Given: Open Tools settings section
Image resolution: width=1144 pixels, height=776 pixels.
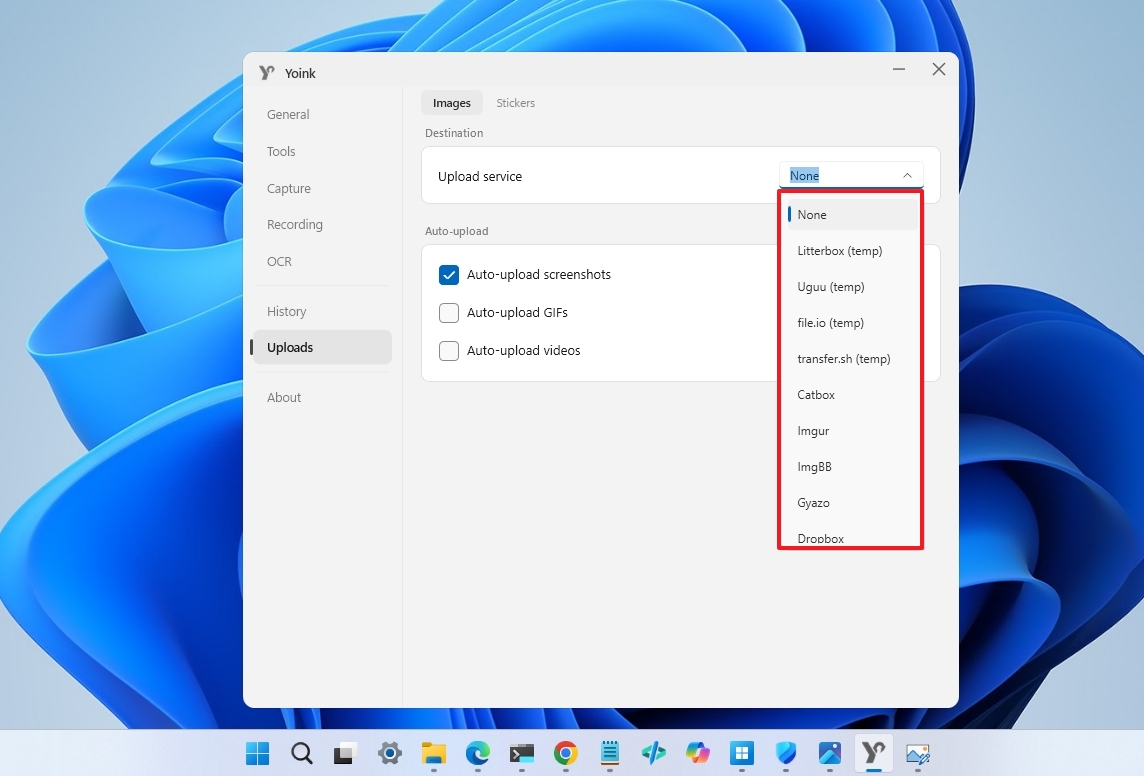Looking at the screenshot, I should (322, 152).
